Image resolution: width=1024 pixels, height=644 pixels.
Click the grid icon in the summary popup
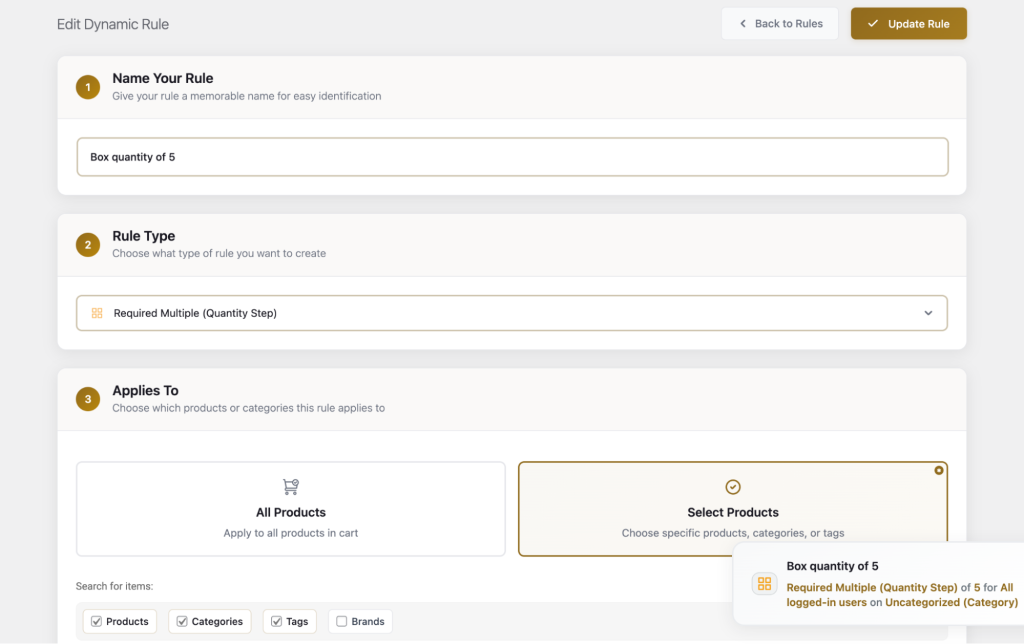(x=764, y=584)
